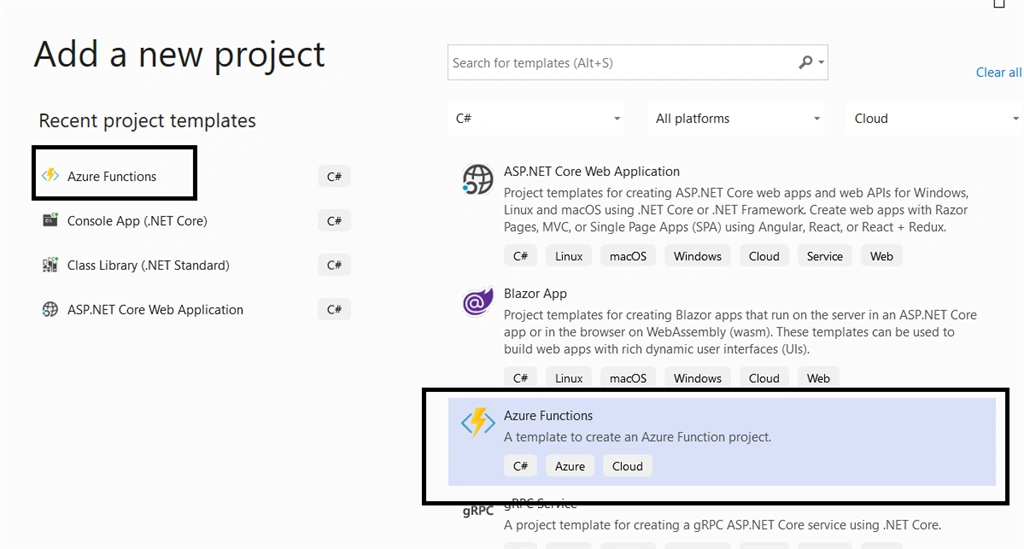Image resolution: width=1024 pixels, height=549 pixels.
Task: Click Cloud tag under ASP.NET Core Web Application
Action: click(x=764, y=256)
